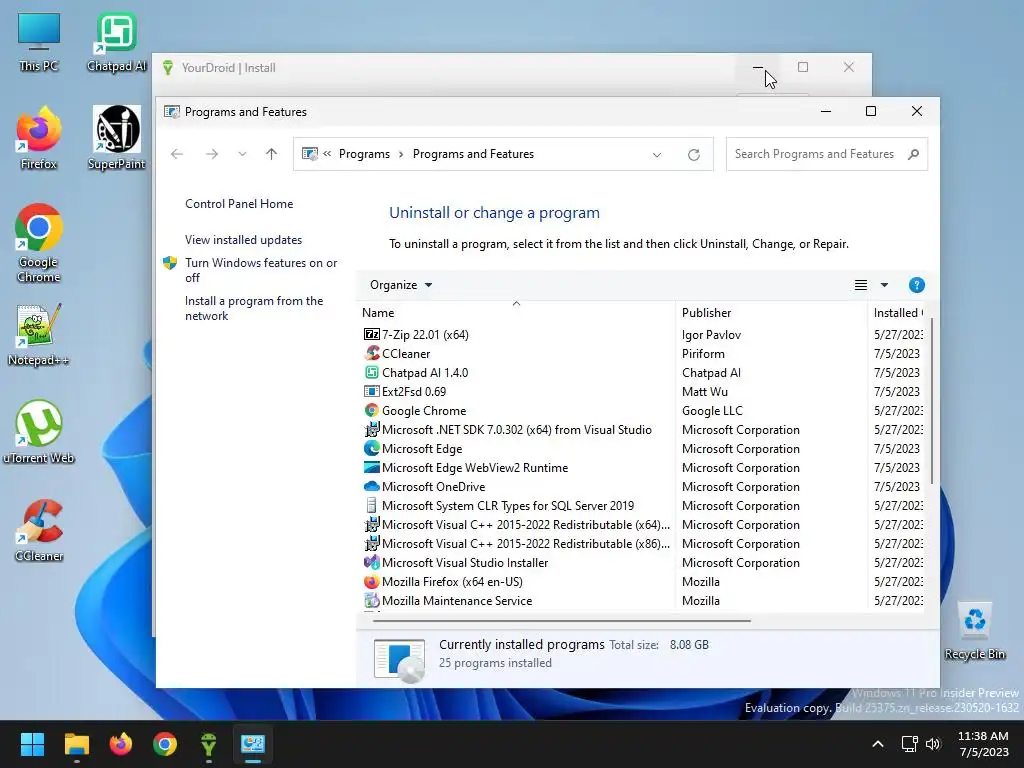Go up one level to Programs
Image resolution: width=1024 pixels, height=768 pixels.
272,154
